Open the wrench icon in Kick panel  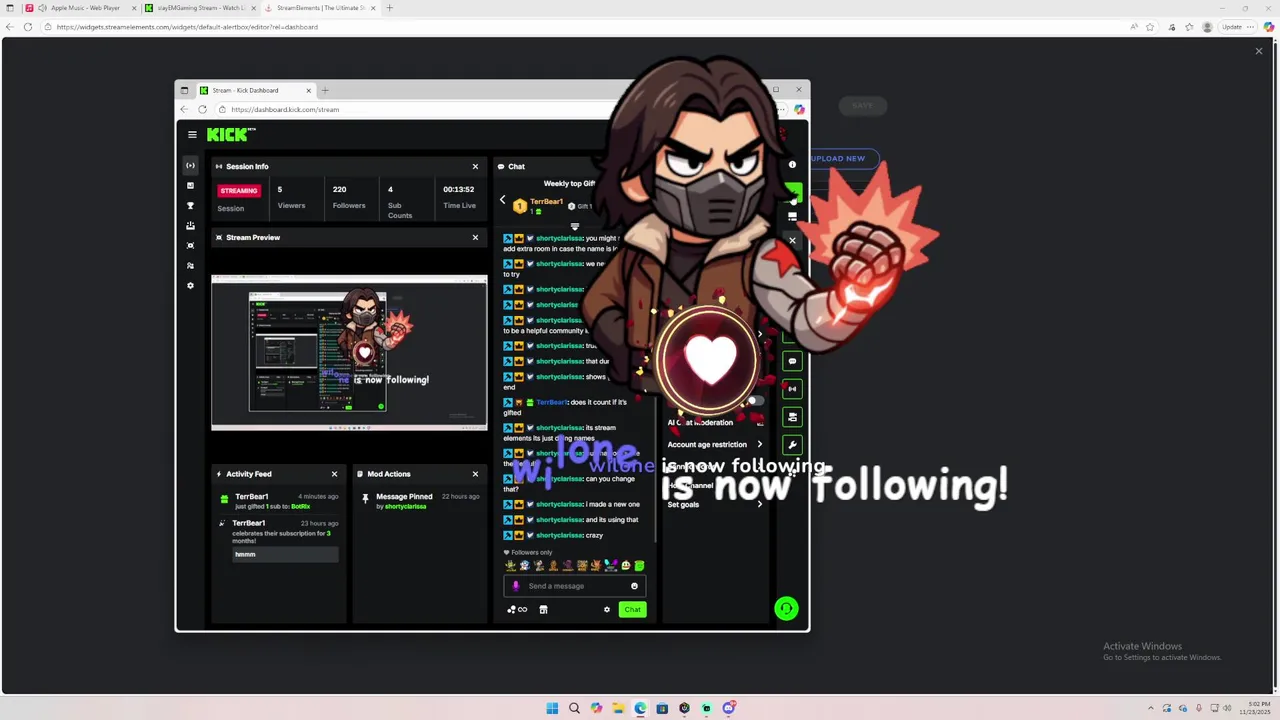click(x=792, y=445)
